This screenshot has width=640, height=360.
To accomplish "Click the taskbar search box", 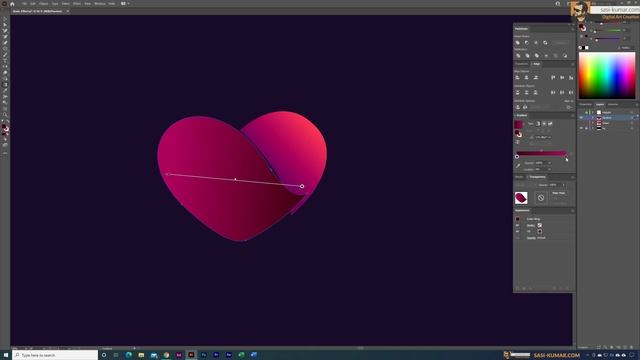I will click(56, 355).
